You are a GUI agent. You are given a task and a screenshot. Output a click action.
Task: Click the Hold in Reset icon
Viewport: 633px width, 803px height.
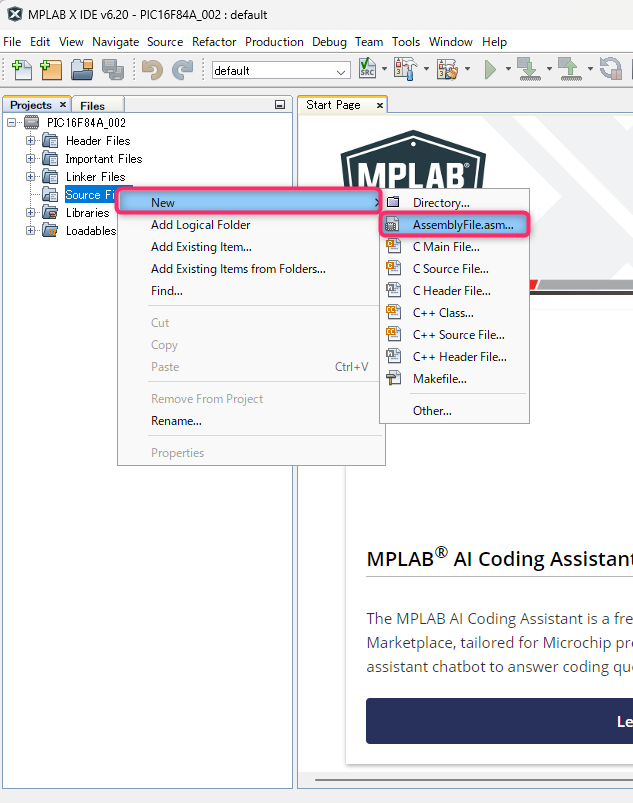coord(610,69)
